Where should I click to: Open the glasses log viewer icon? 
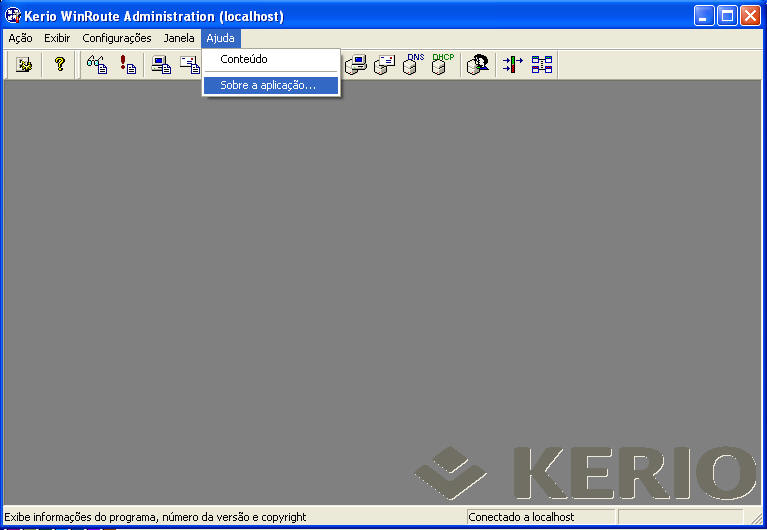(x=97, y=65)
